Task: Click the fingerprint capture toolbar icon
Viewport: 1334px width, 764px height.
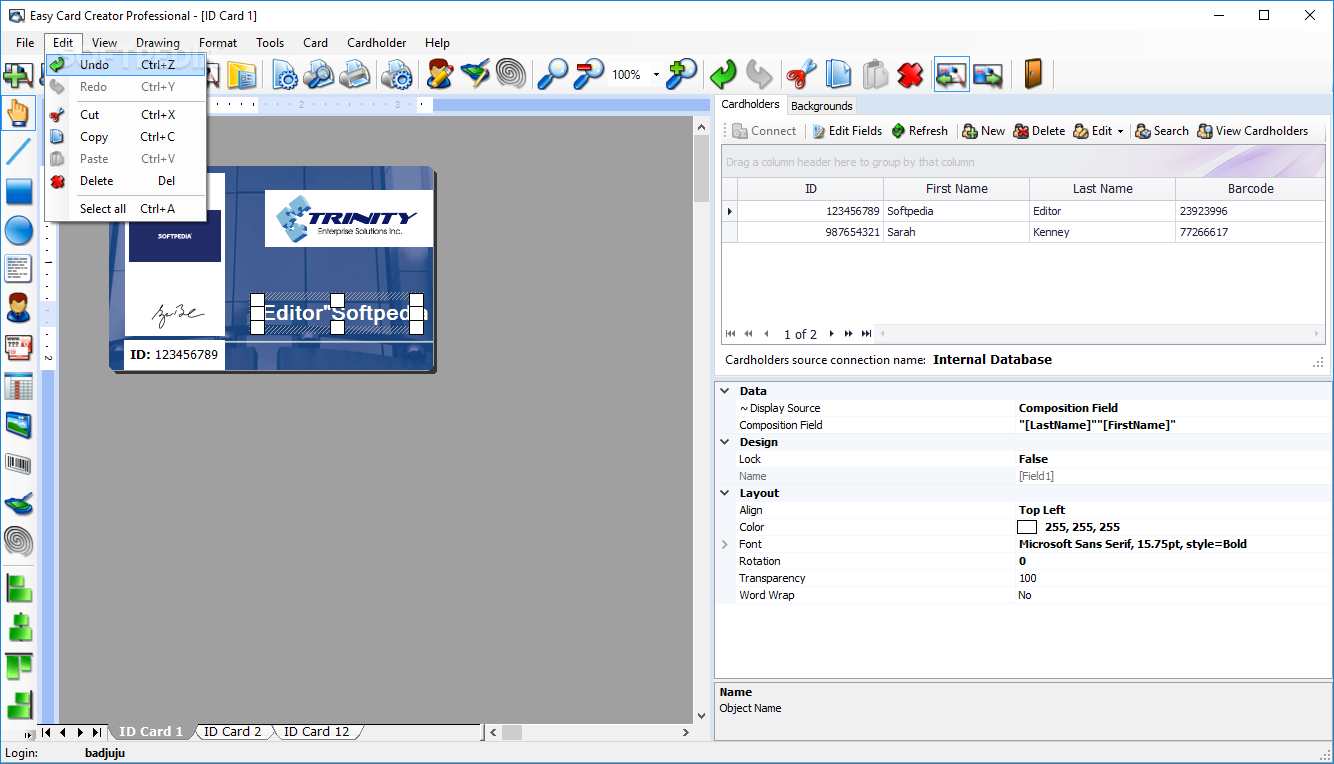Action: point(510,75)
